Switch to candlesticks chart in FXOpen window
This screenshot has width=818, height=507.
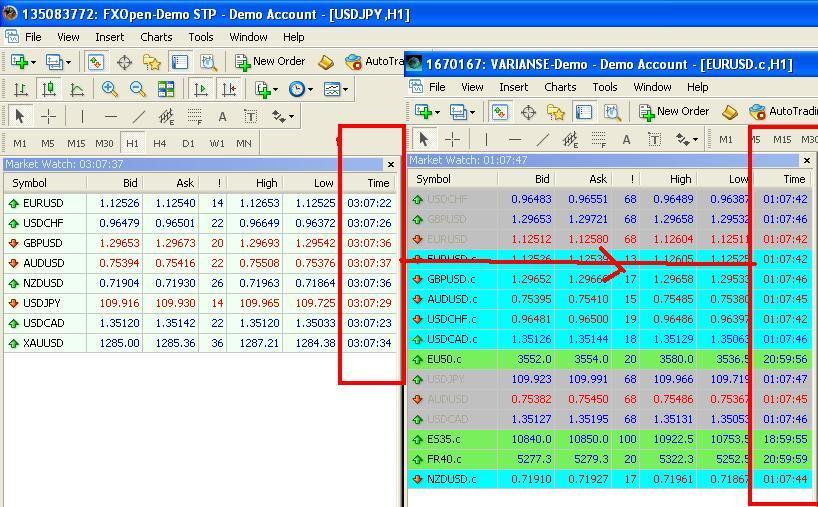[49, 89]
